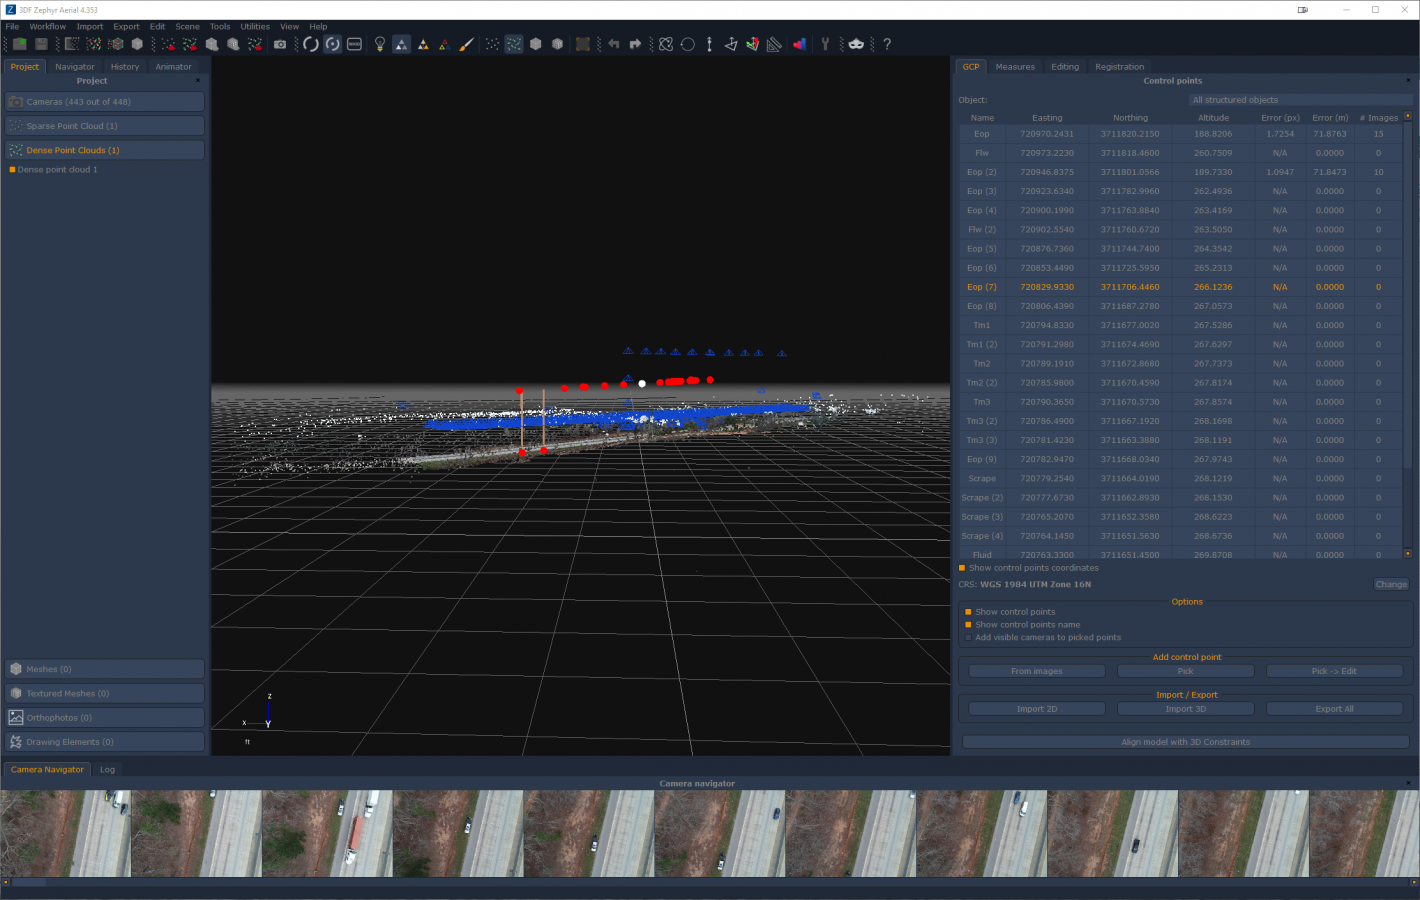Click the colored bar chart icon
Screen dimensions: 1420x900
799,44
